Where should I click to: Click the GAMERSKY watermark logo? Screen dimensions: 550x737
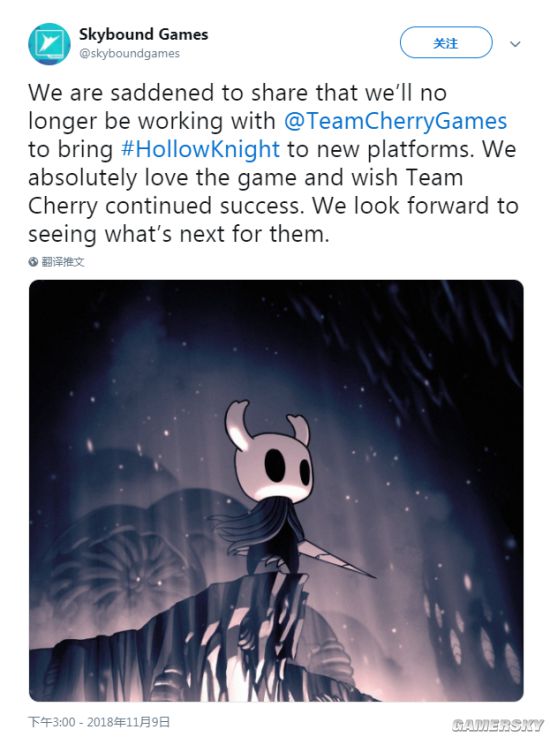(x=498, y=724)
